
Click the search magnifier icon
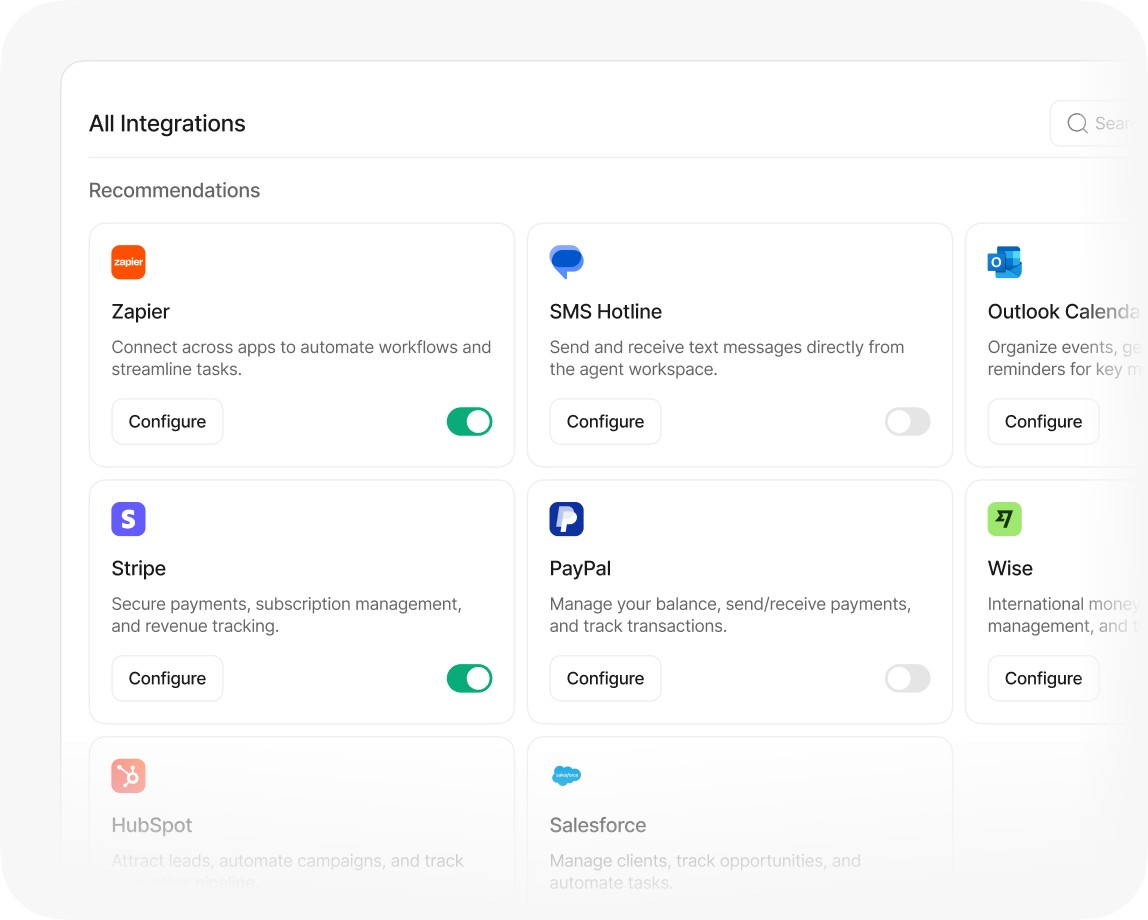point(1077,123)
